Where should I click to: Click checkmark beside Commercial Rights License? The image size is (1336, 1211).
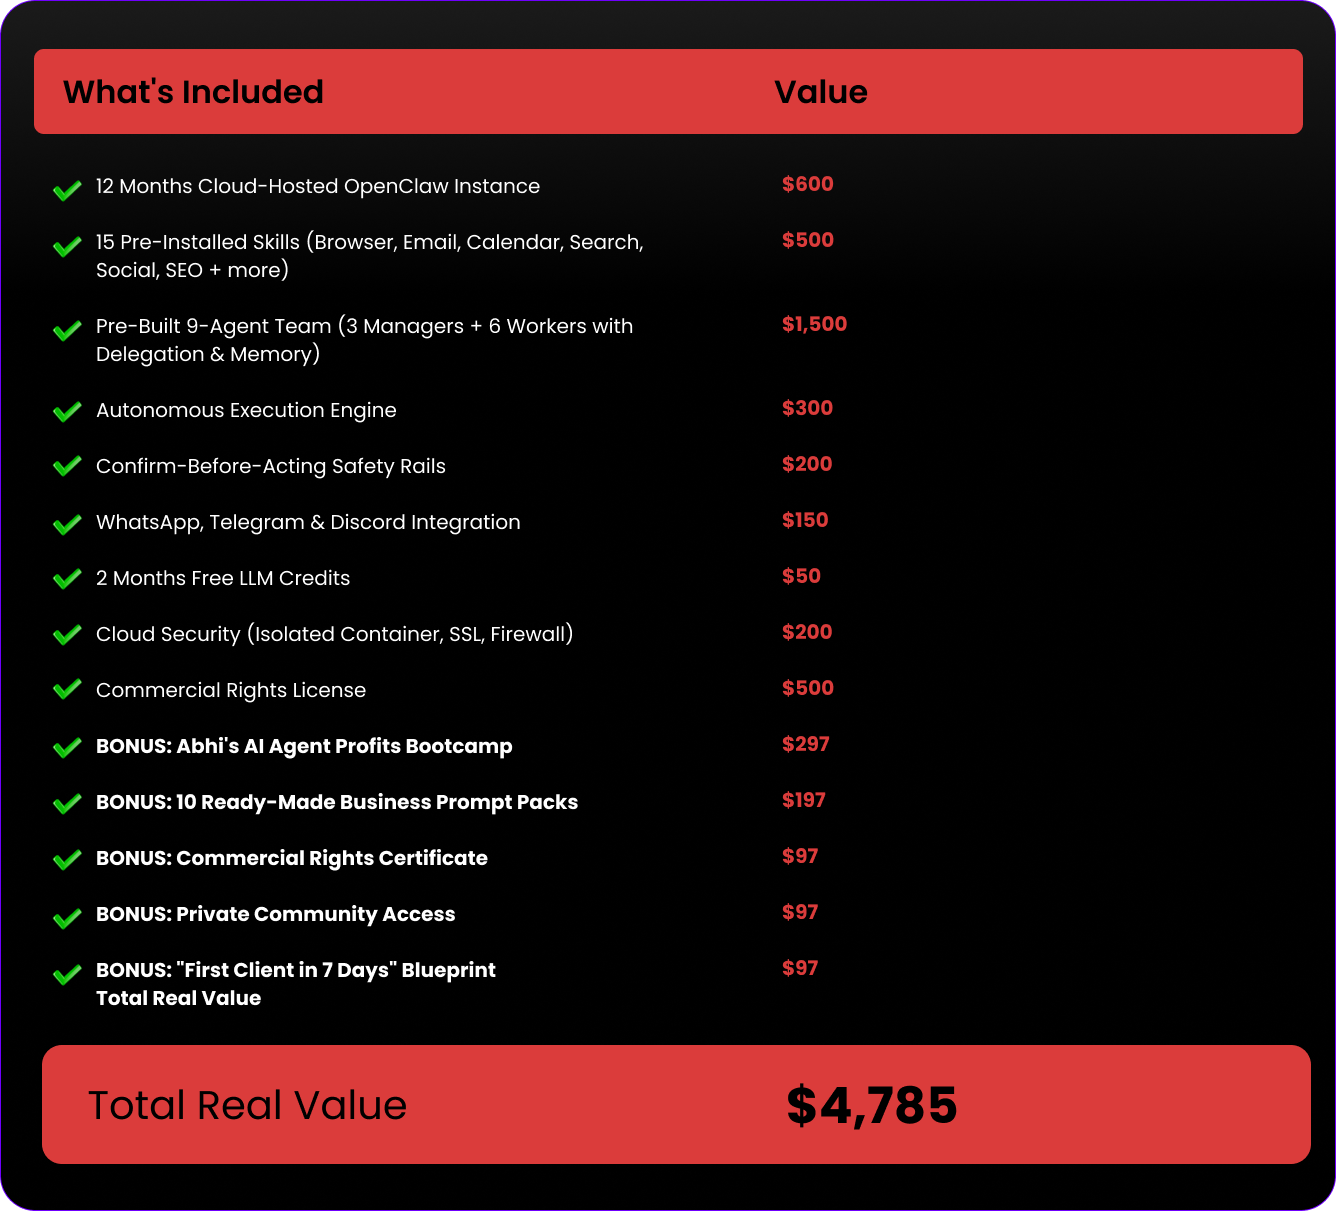(67, 690)
